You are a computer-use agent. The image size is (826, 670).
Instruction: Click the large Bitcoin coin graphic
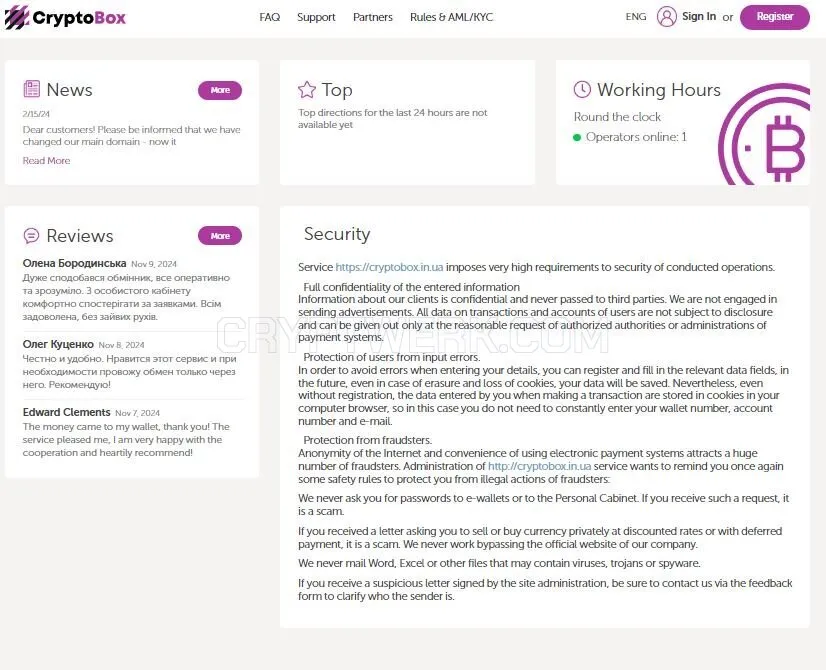764,135
